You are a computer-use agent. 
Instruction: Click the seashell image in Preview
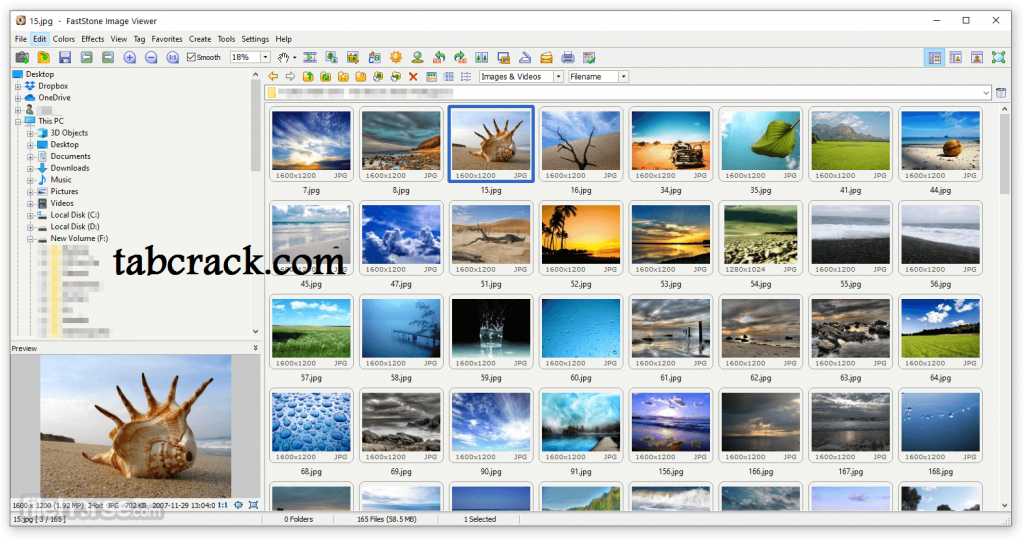coord(136,426)
